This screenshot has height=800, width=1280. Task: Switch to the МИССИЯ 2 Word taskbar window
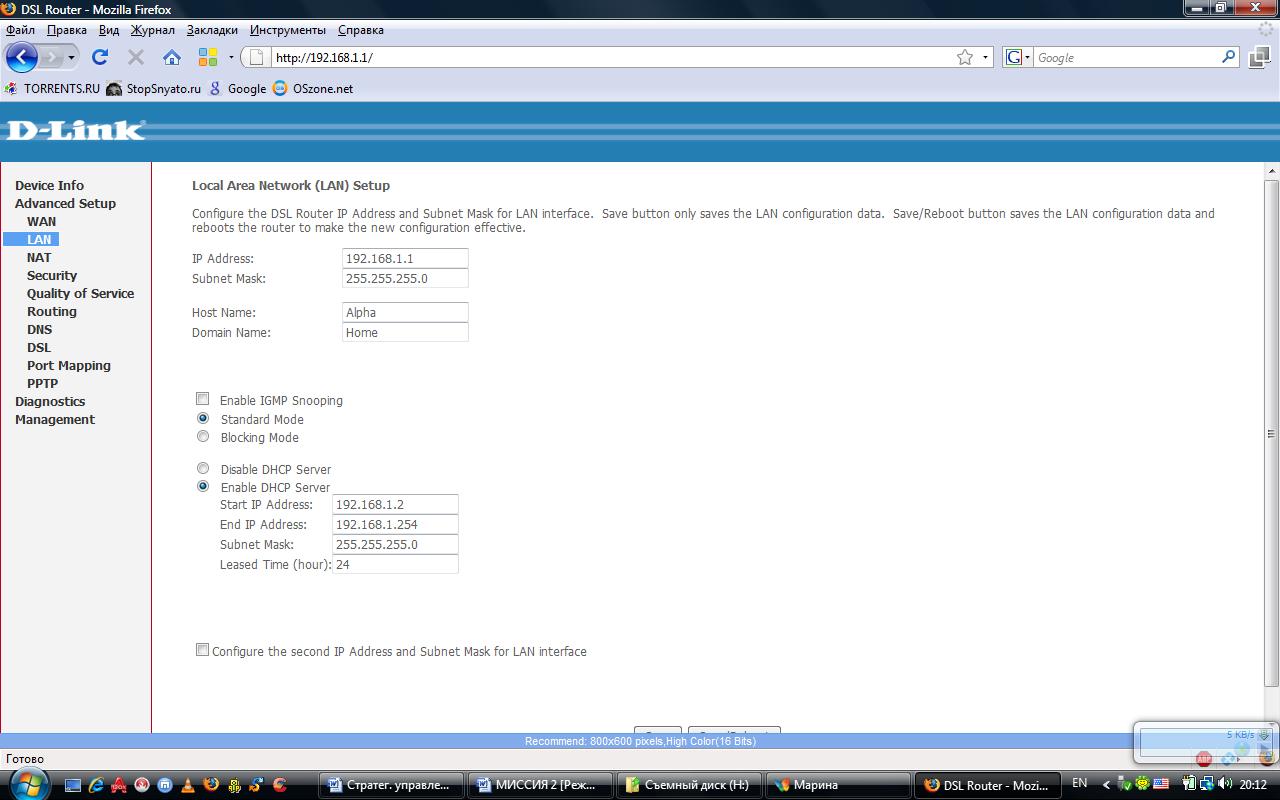click(x=541, y=785)
